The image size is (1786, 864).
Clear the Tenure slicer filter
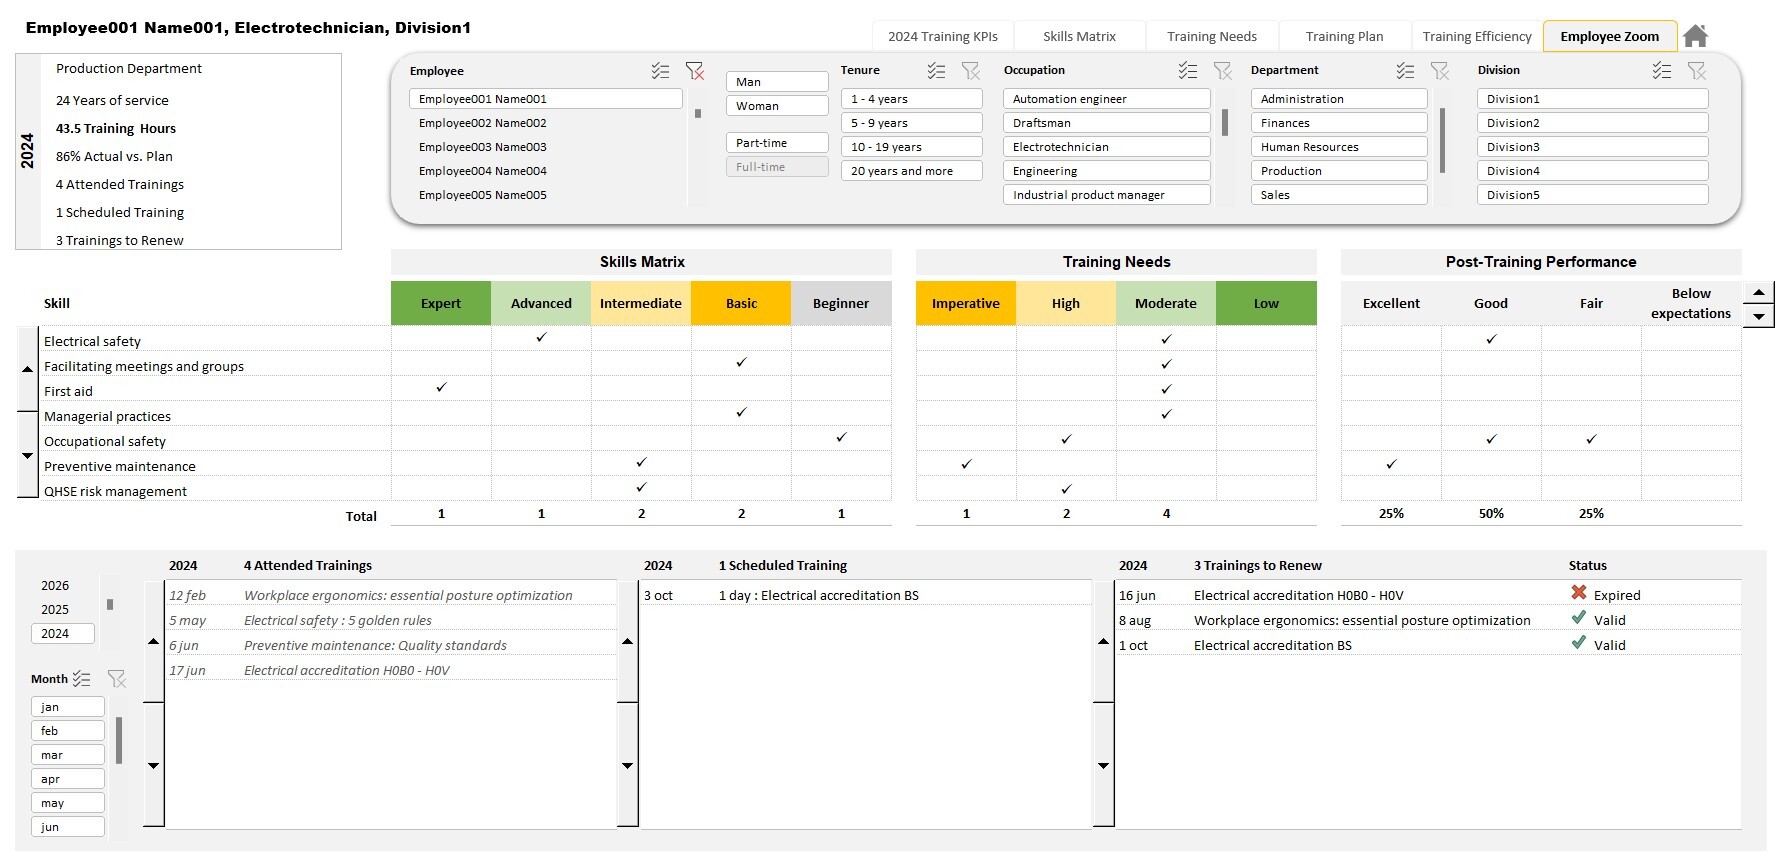[x=971, y=71]
